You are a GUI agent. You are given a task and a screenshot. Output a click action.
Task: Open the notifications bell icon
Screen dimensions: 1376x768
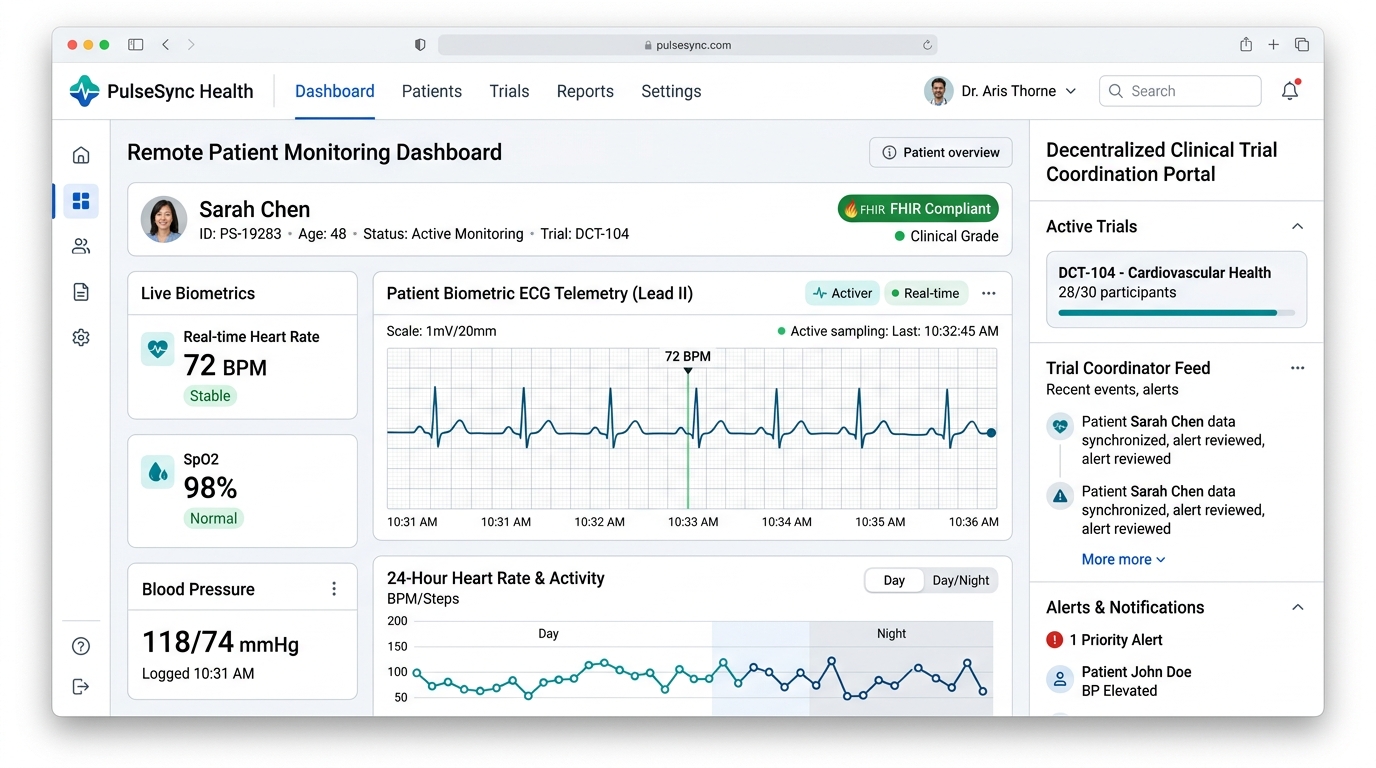pyautogui.click(x=1290, y=91)
